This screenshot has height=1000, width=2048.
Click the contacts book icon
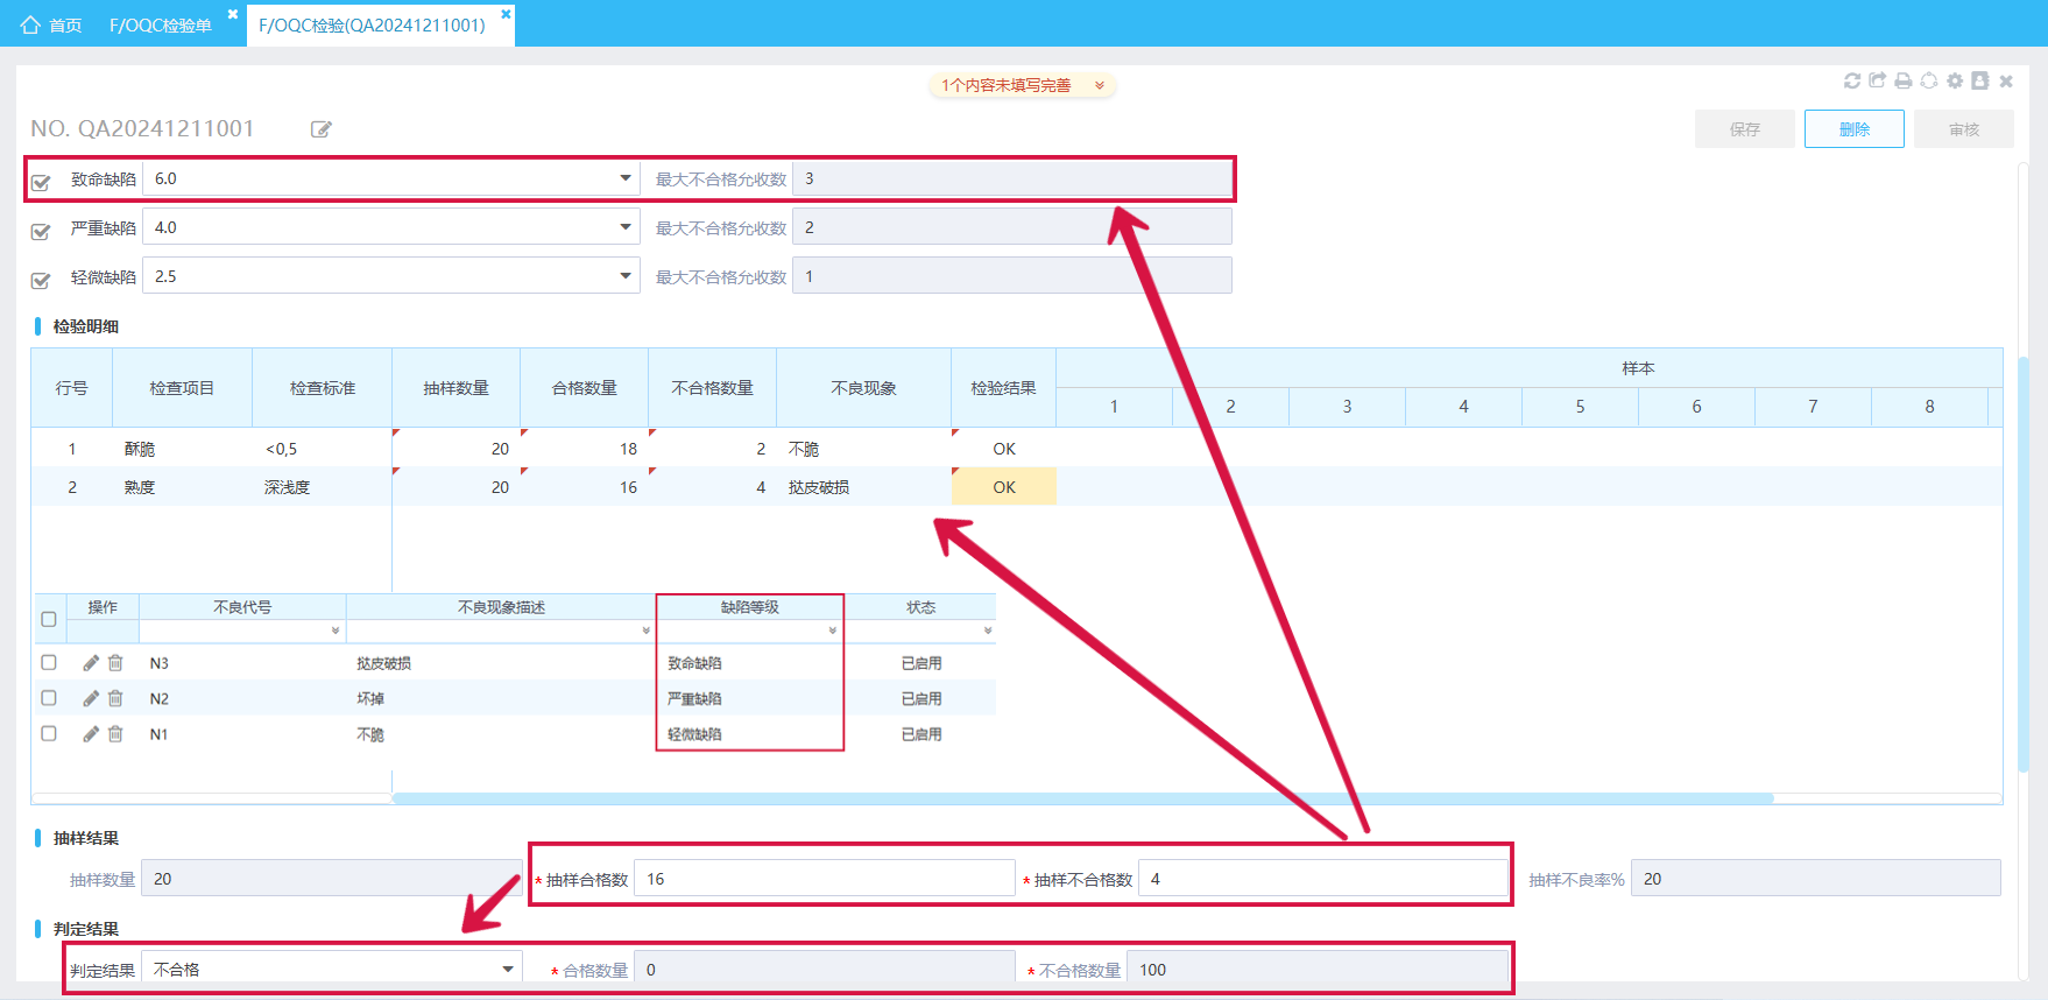coord(1980,81)
